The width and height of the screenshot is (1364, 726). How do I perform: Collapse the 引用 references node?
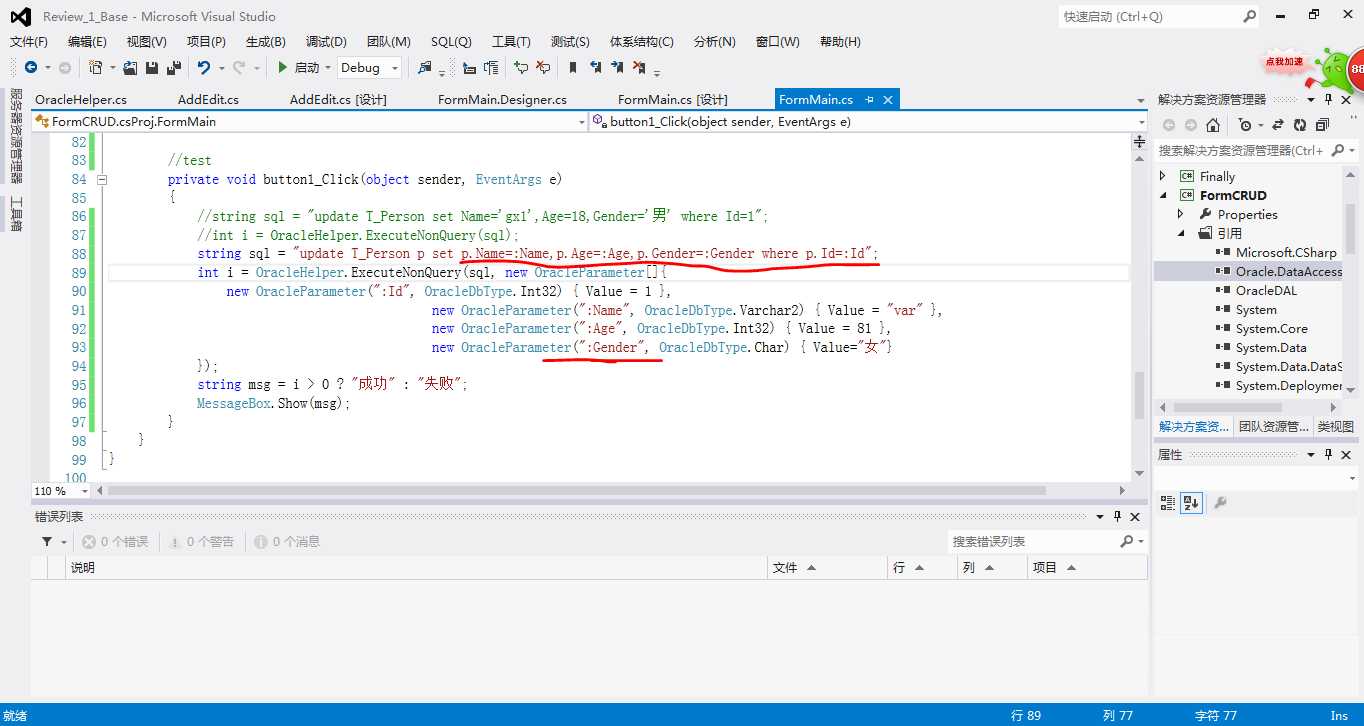pyautogui.click(x=1181, y=233)
